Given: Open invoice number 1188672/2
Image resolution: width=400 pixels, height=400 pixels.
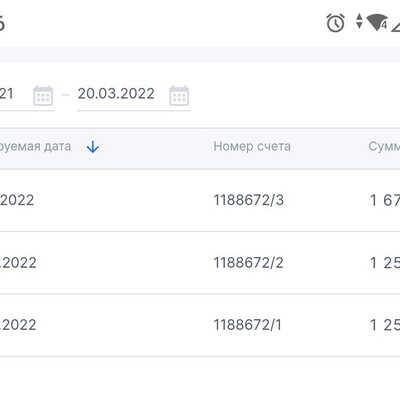Looking at the screenshot, I should click(248, 263).
